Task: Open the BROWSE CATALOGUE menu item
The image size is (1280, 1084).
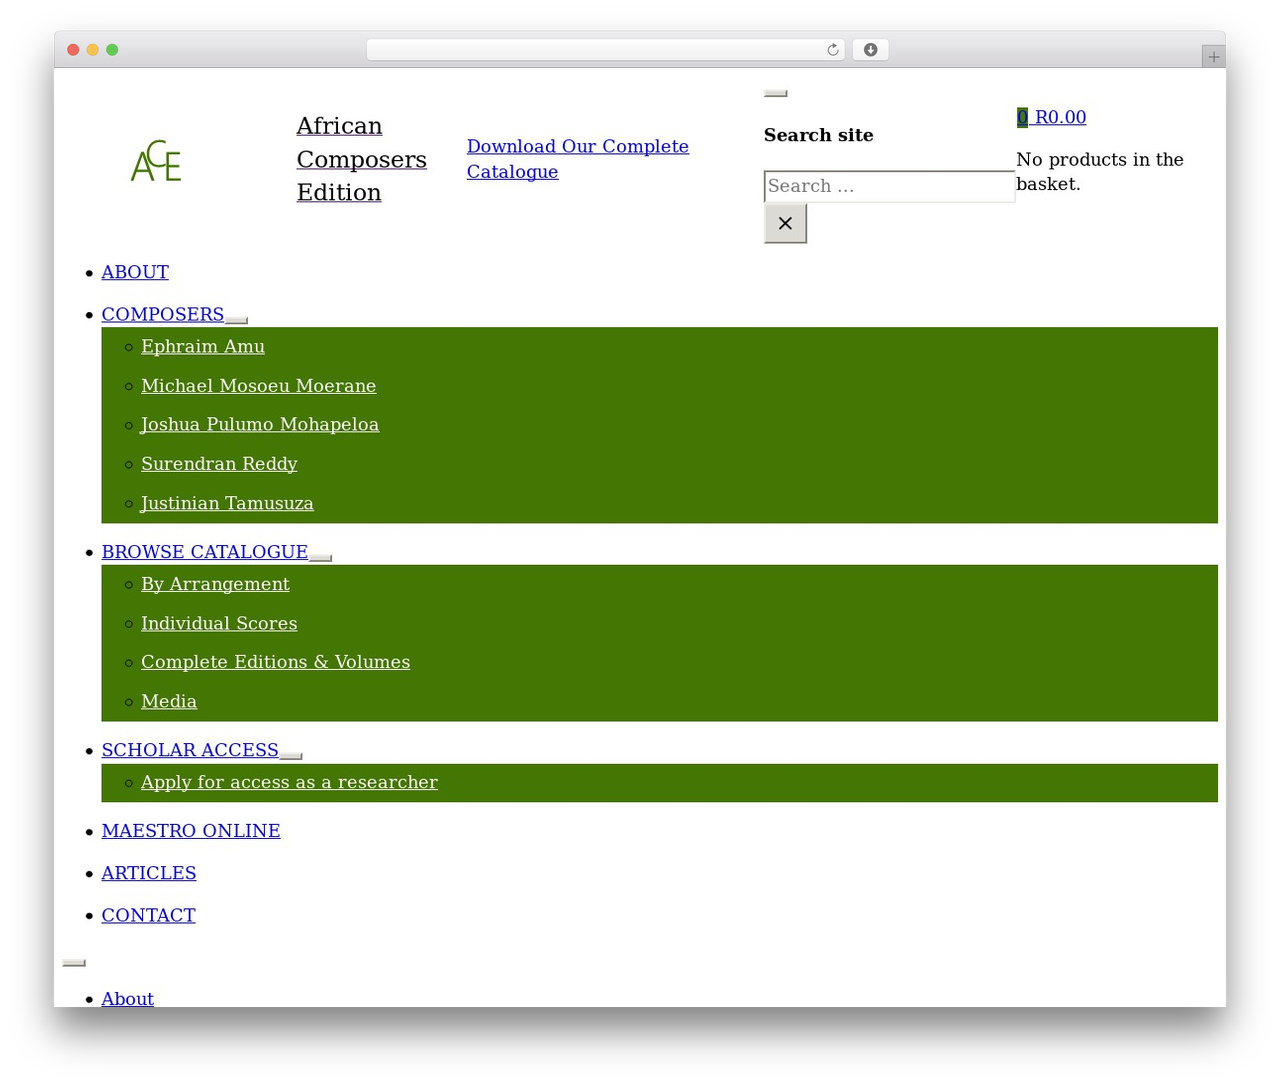Action: tap(204, 552)
